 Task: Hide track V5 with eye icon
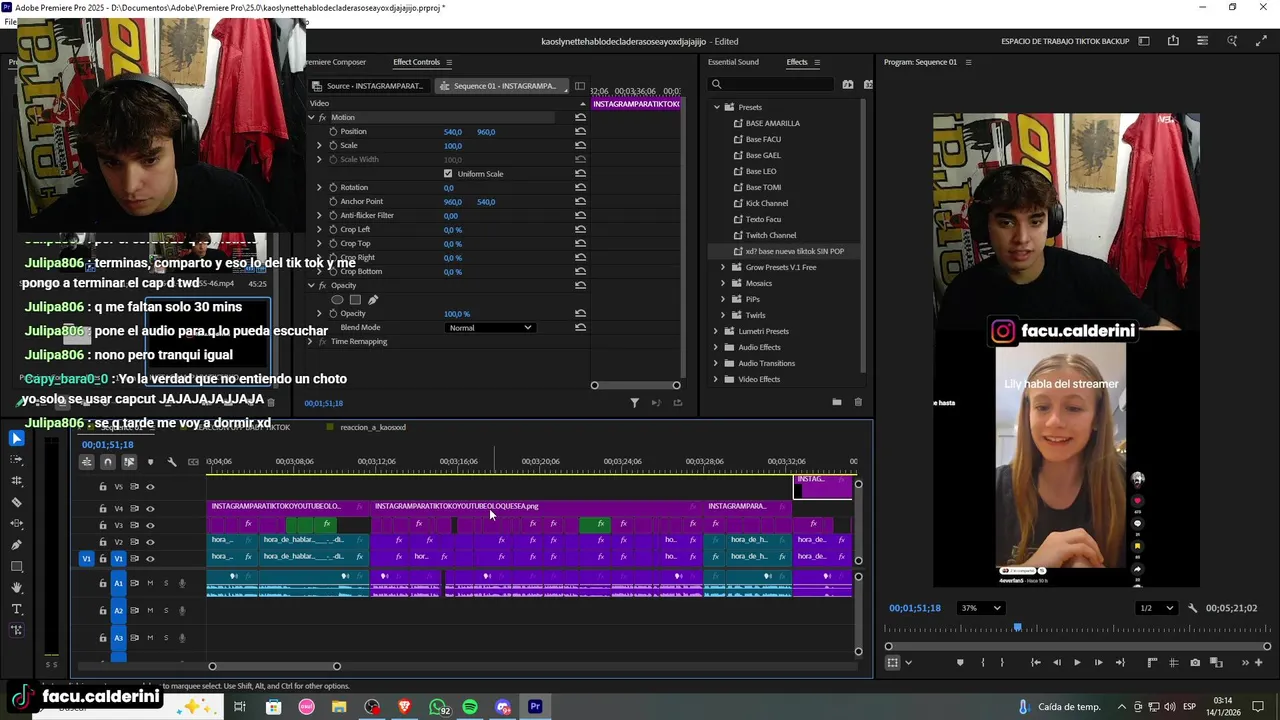coord(150,487)
